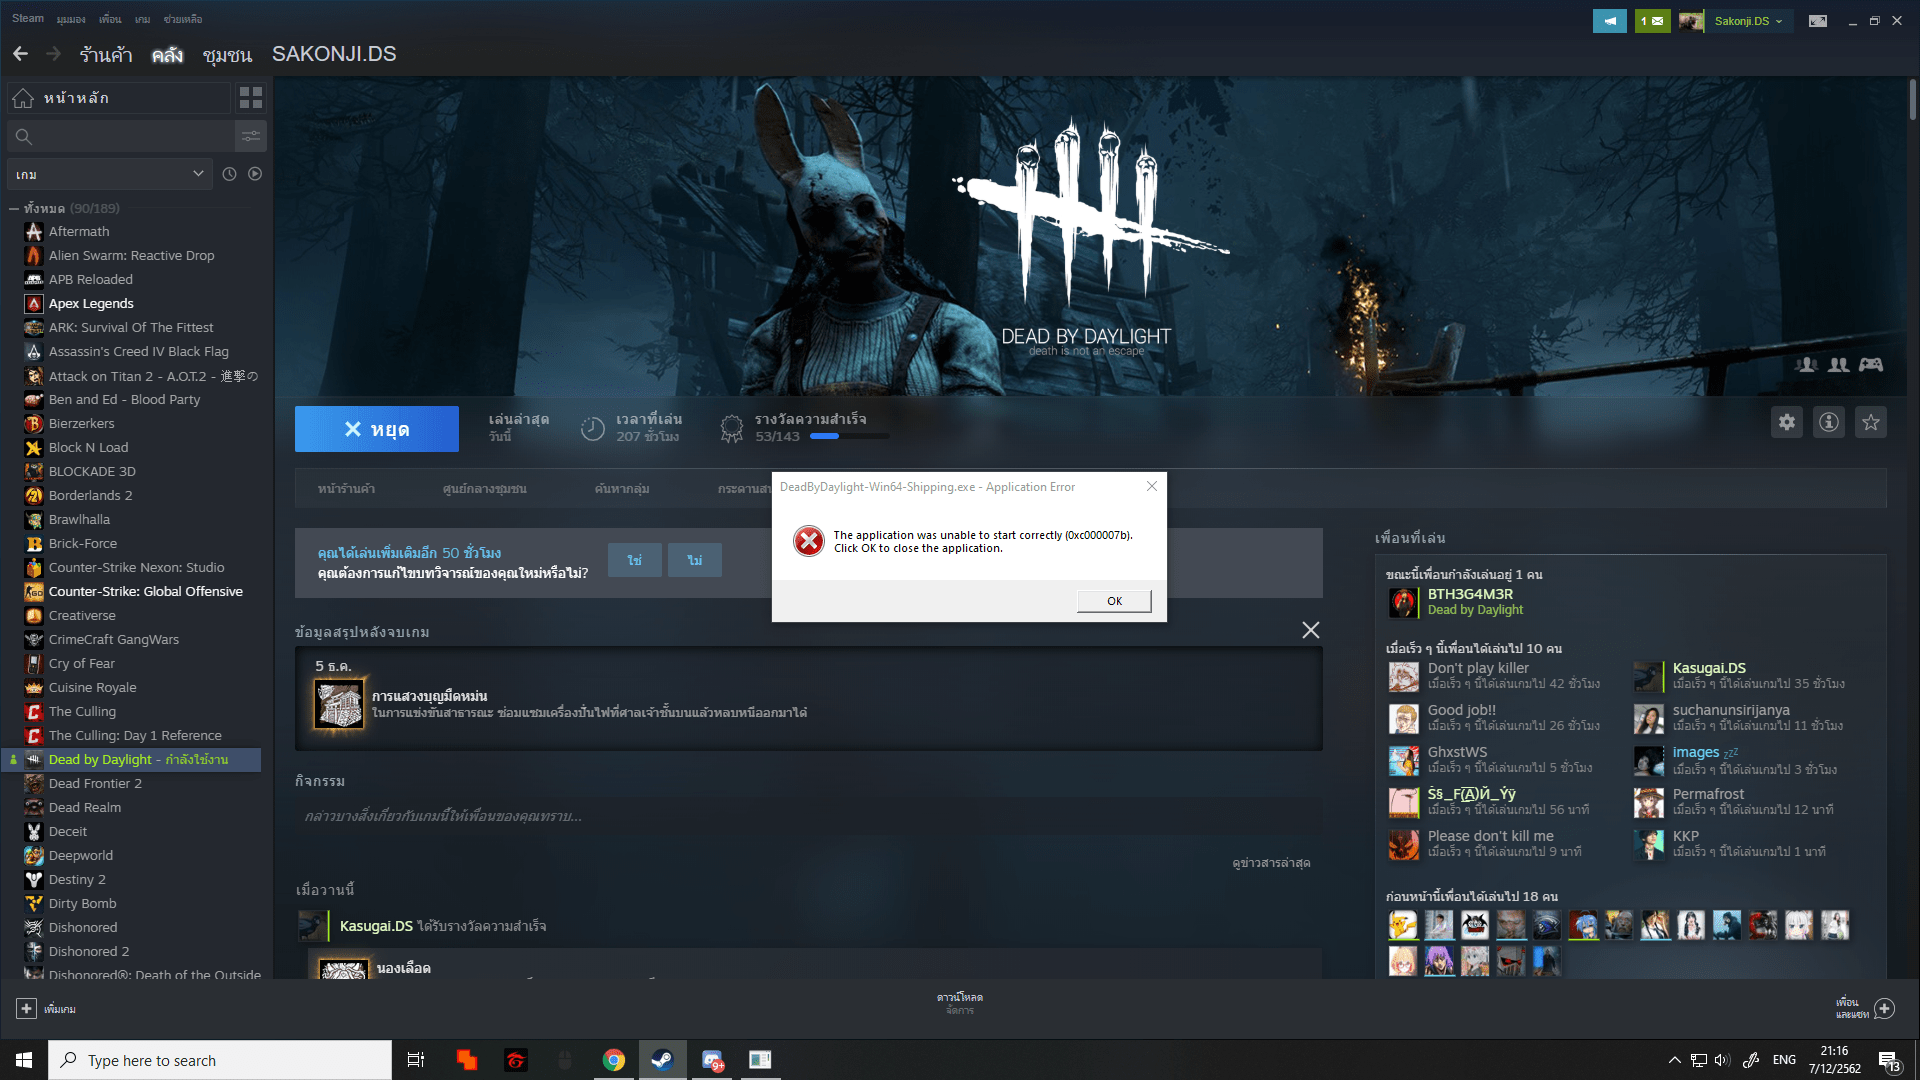Switch to collections grid view icon

pyautogui.click(x=251, y=98)
